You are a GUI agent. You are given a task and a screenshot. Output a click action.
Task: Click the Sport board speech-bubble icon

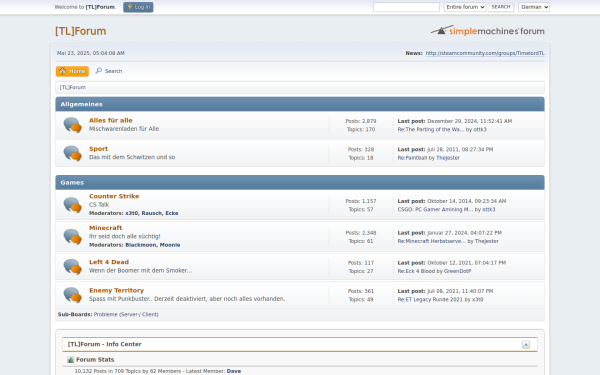point(72,153)
